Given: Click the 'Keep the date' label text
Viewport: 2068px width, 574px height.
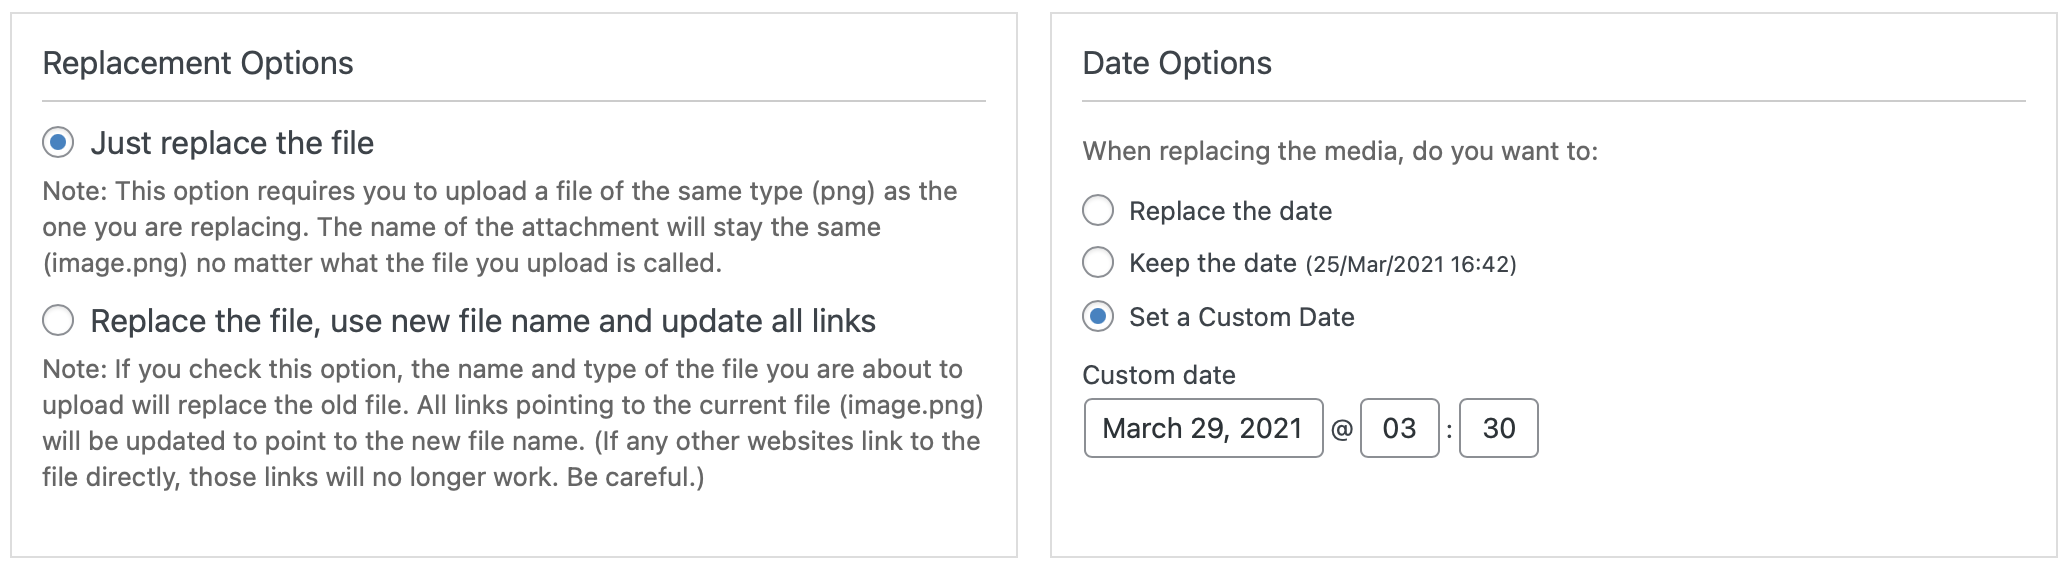Looking at the screenshot, I should [x=1212, y=263].
